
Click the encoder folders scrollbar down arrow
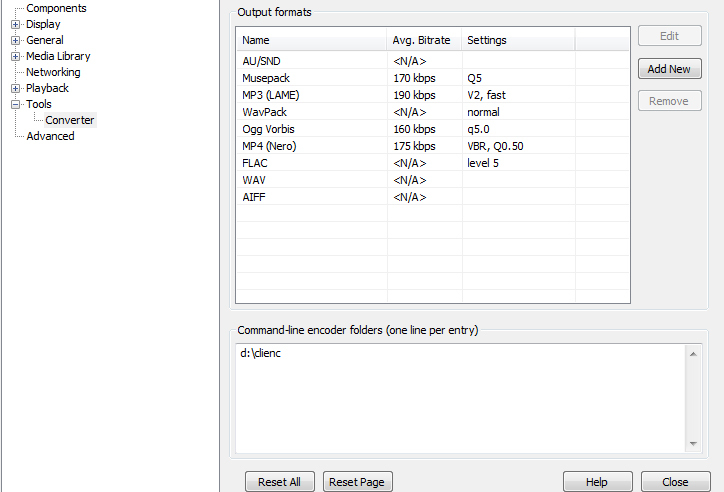pos(693,444)
